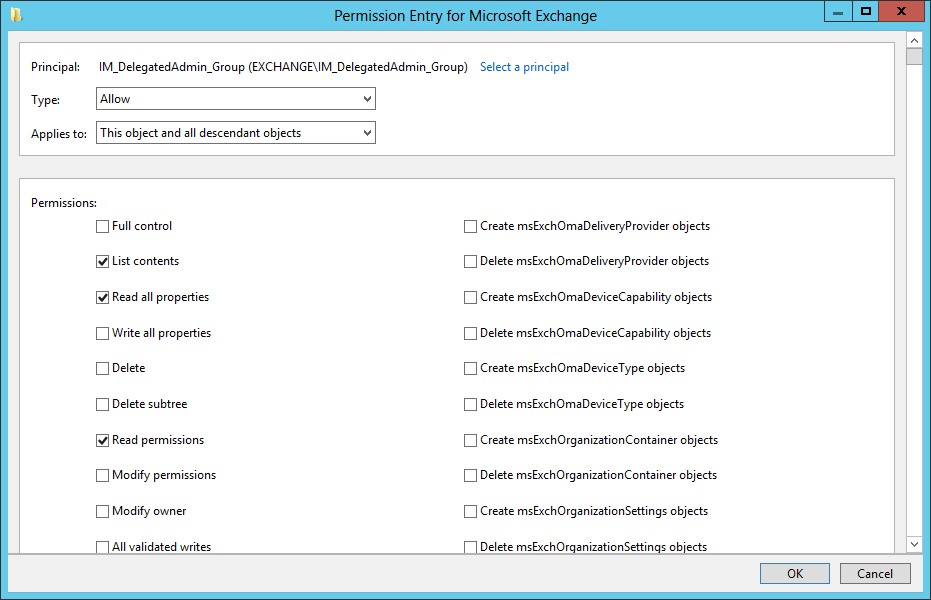931x600 pixels.
Task: Open the Select a principal link
Action: tap(524, 67)
